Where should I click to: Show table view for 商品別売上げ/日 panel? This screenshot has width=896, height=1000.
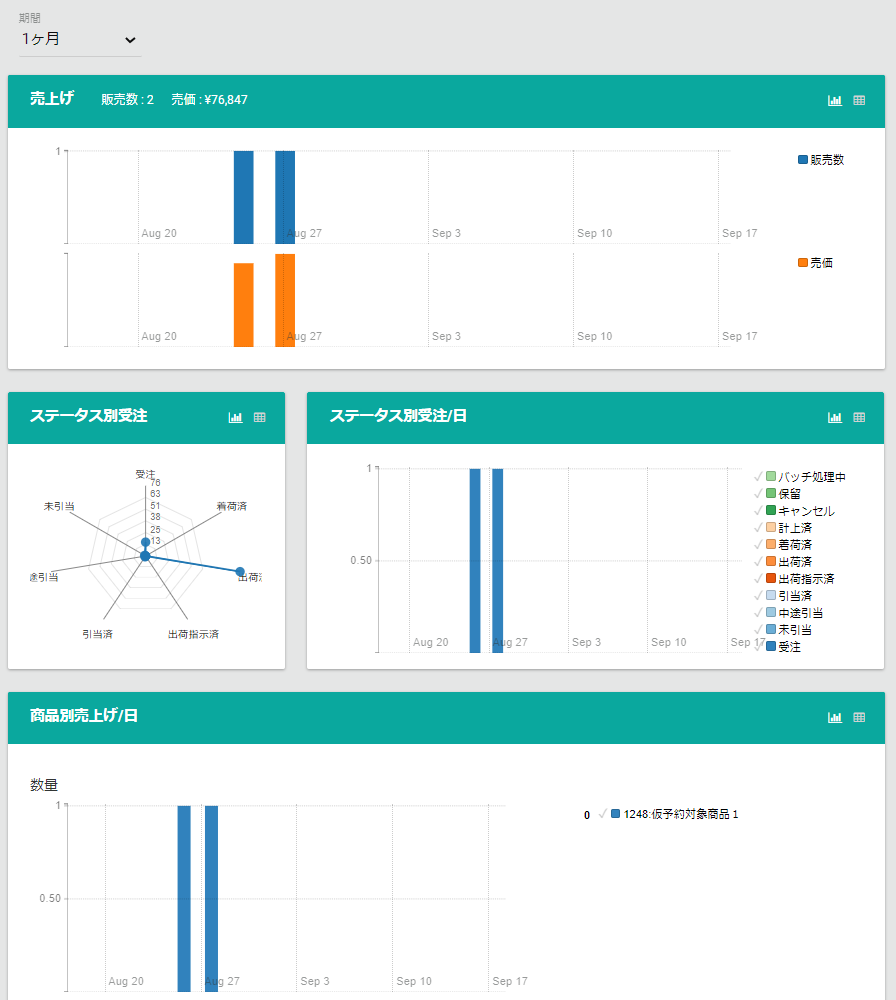point(859,717)
